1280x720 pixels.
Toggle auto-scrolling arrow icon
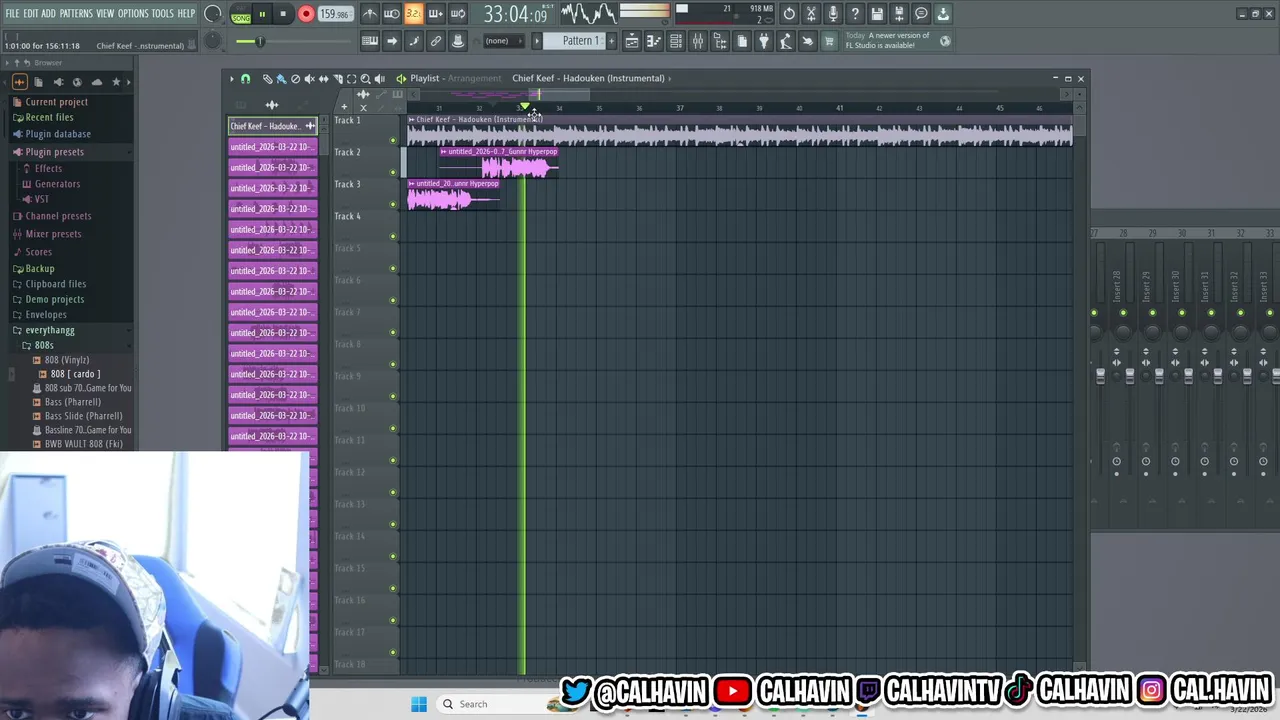[392, 41]
